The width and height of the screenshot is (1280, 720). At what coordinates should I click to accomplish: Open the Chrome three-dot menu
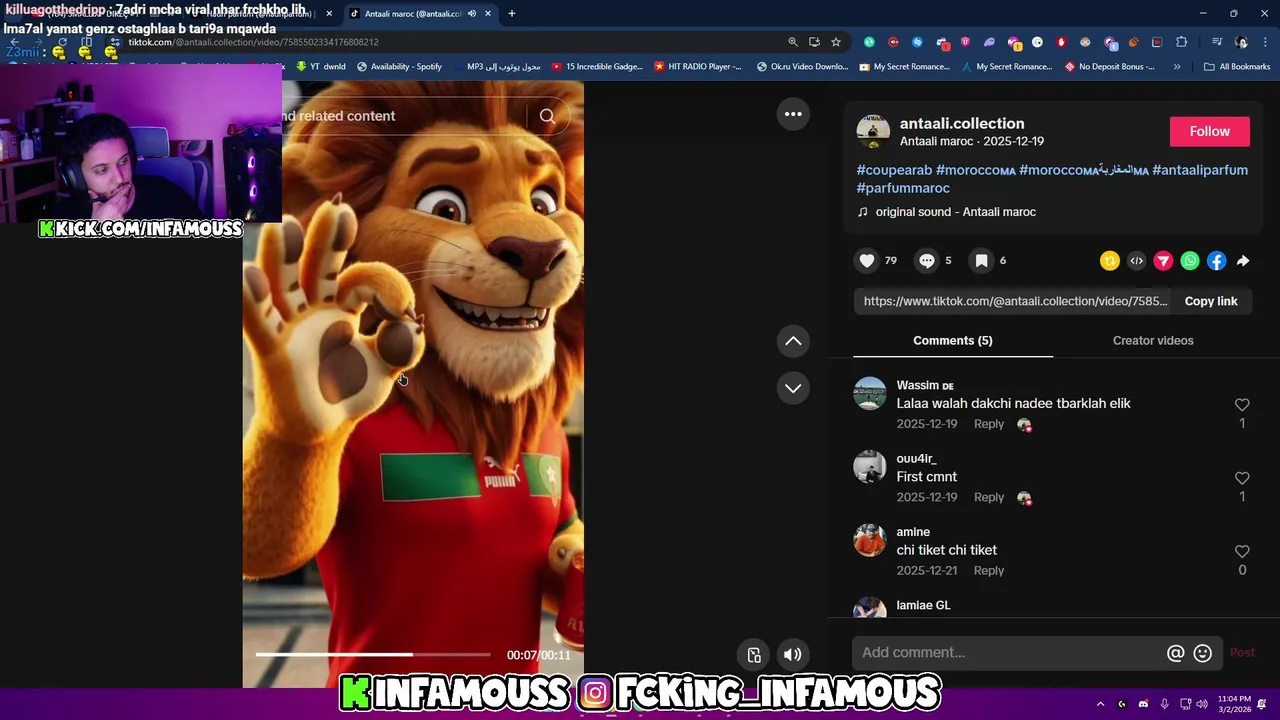1266,42
